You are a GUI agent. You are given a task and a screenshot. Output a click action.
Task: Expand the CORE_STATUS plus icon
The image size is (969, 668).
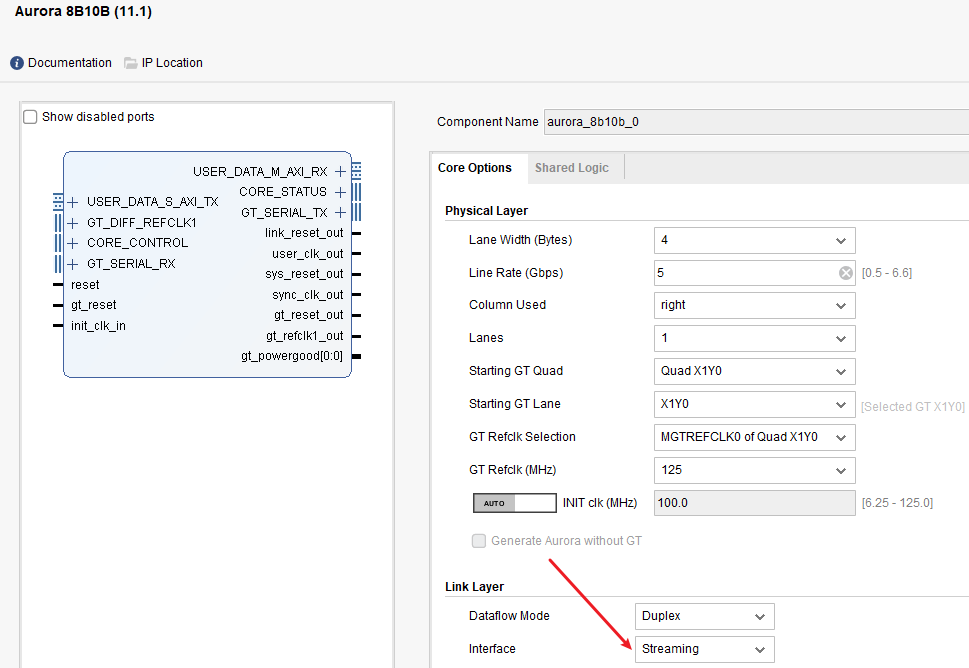tap(340, 192)
